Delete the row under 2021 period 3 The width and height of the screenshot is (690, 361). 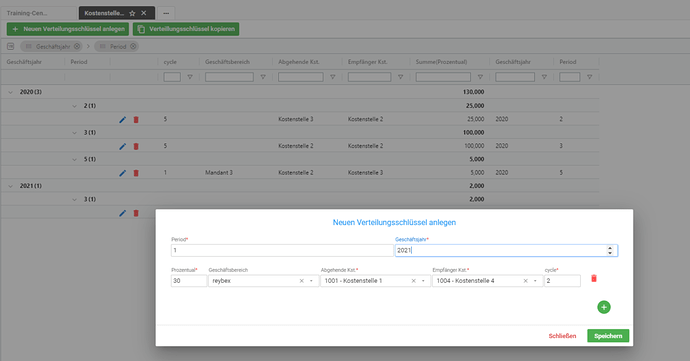coord(136,213)
